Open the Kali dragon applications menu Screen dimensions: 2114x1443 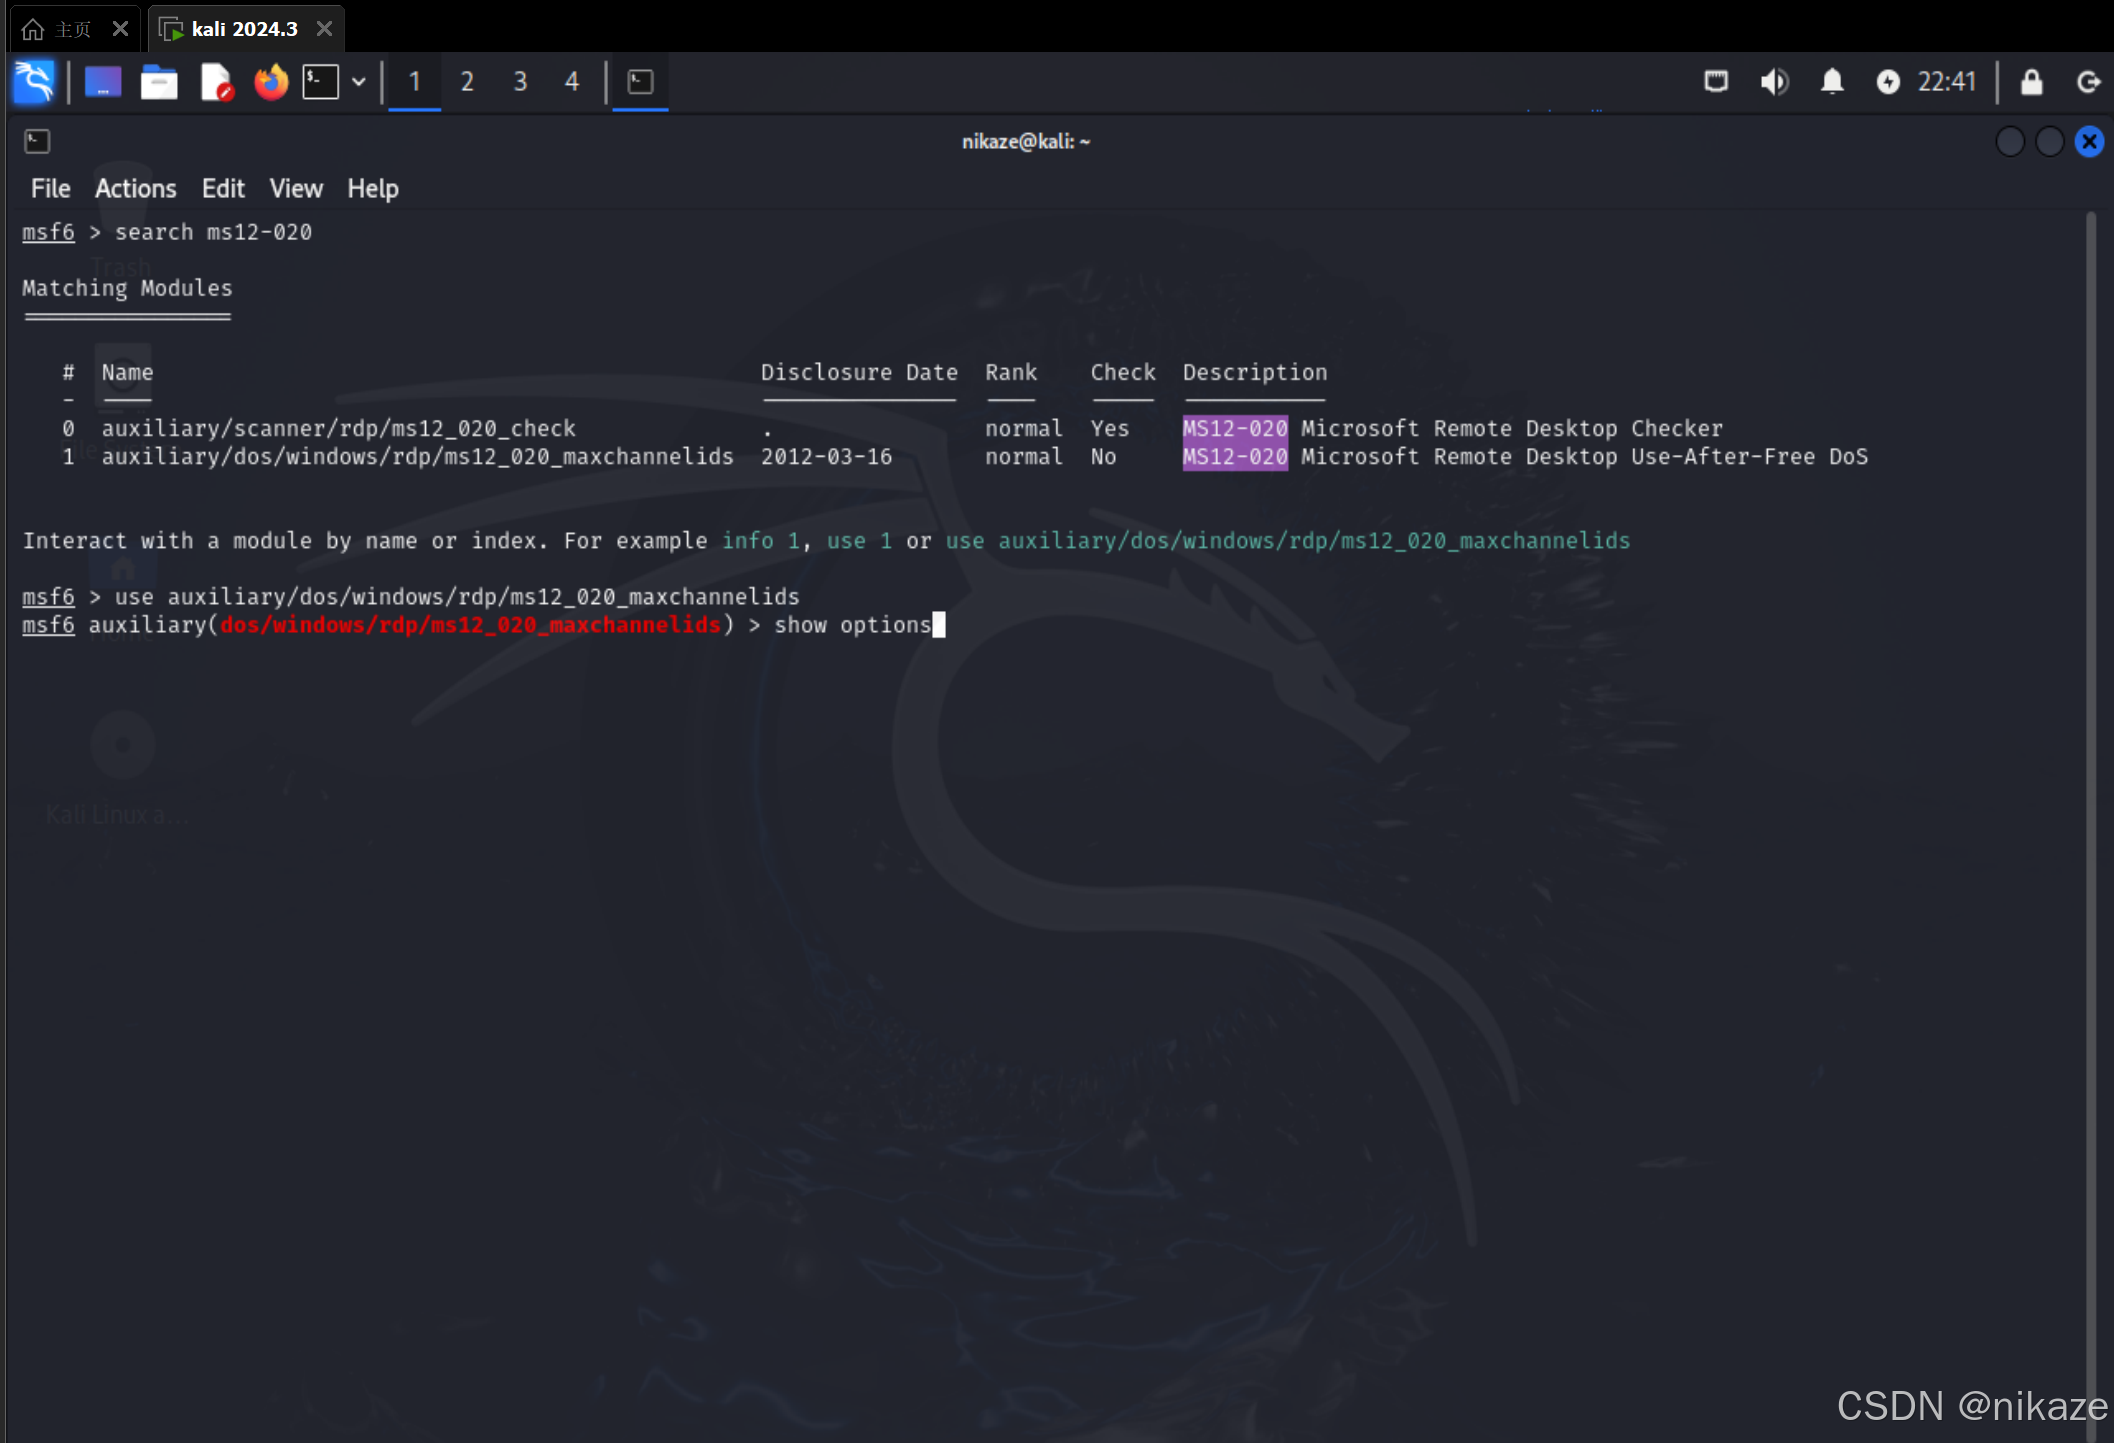tap(34, 82)
